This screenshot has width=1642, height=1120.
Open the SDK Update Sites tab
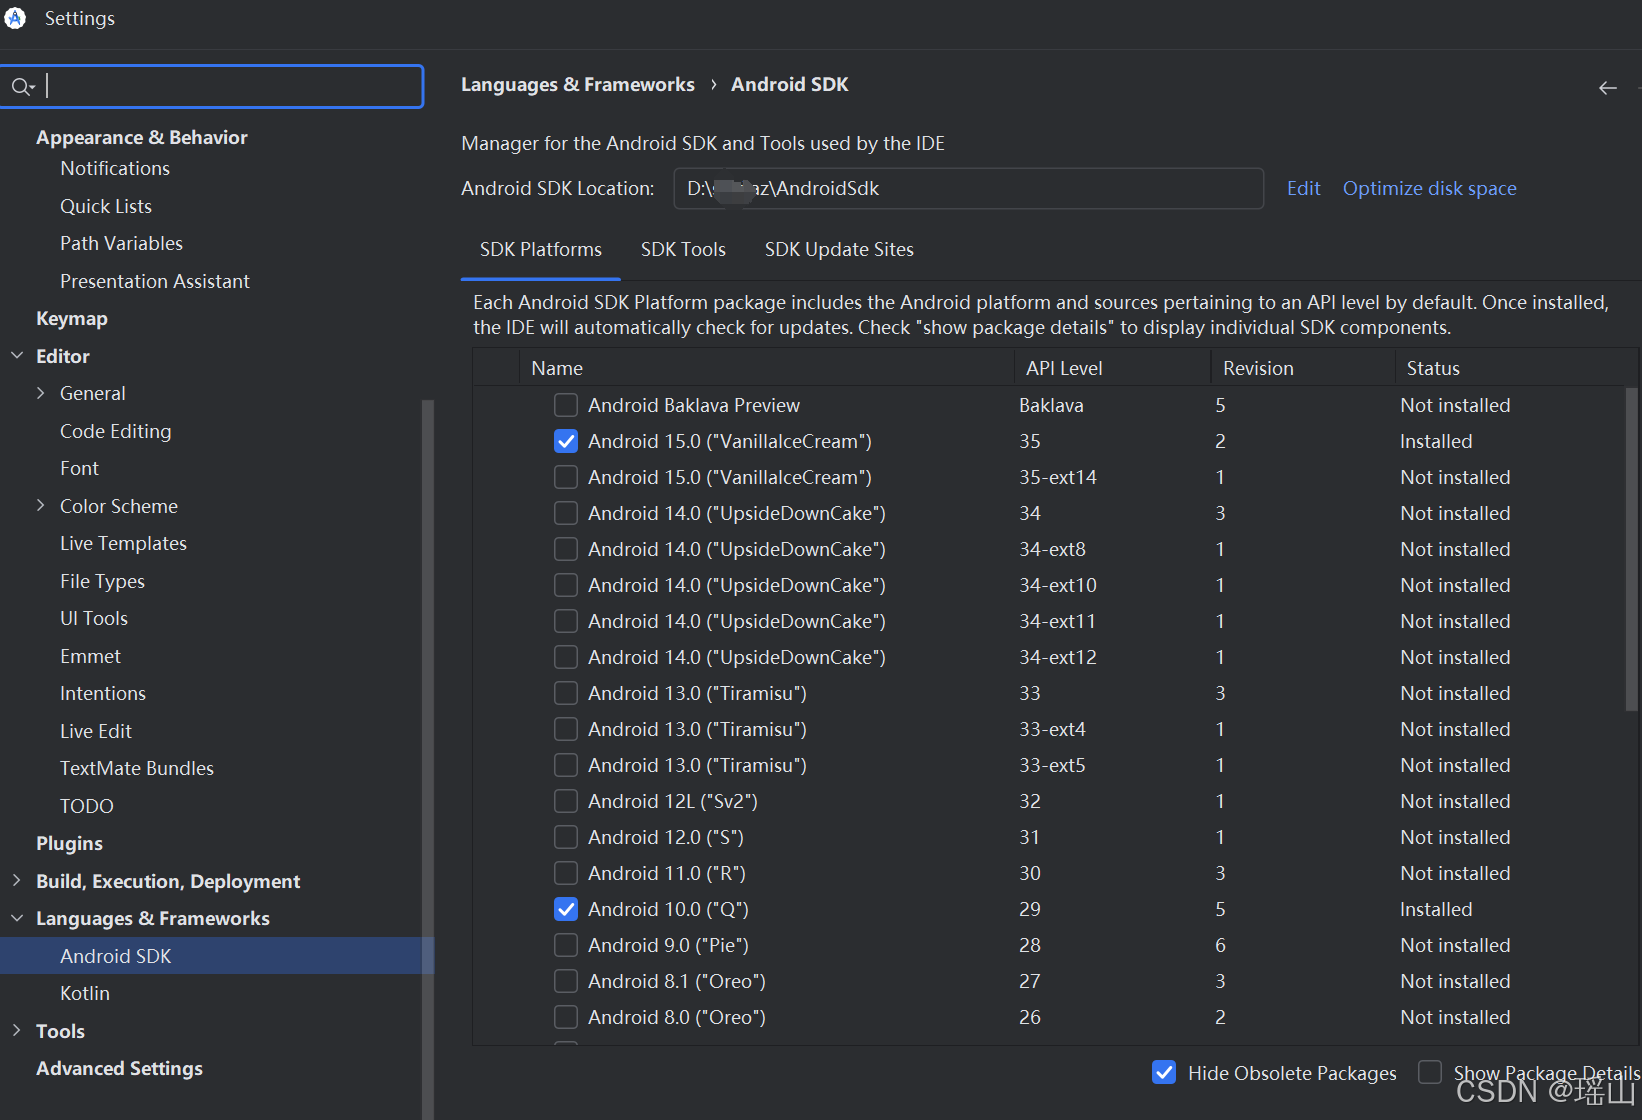[x=839, y=249]
